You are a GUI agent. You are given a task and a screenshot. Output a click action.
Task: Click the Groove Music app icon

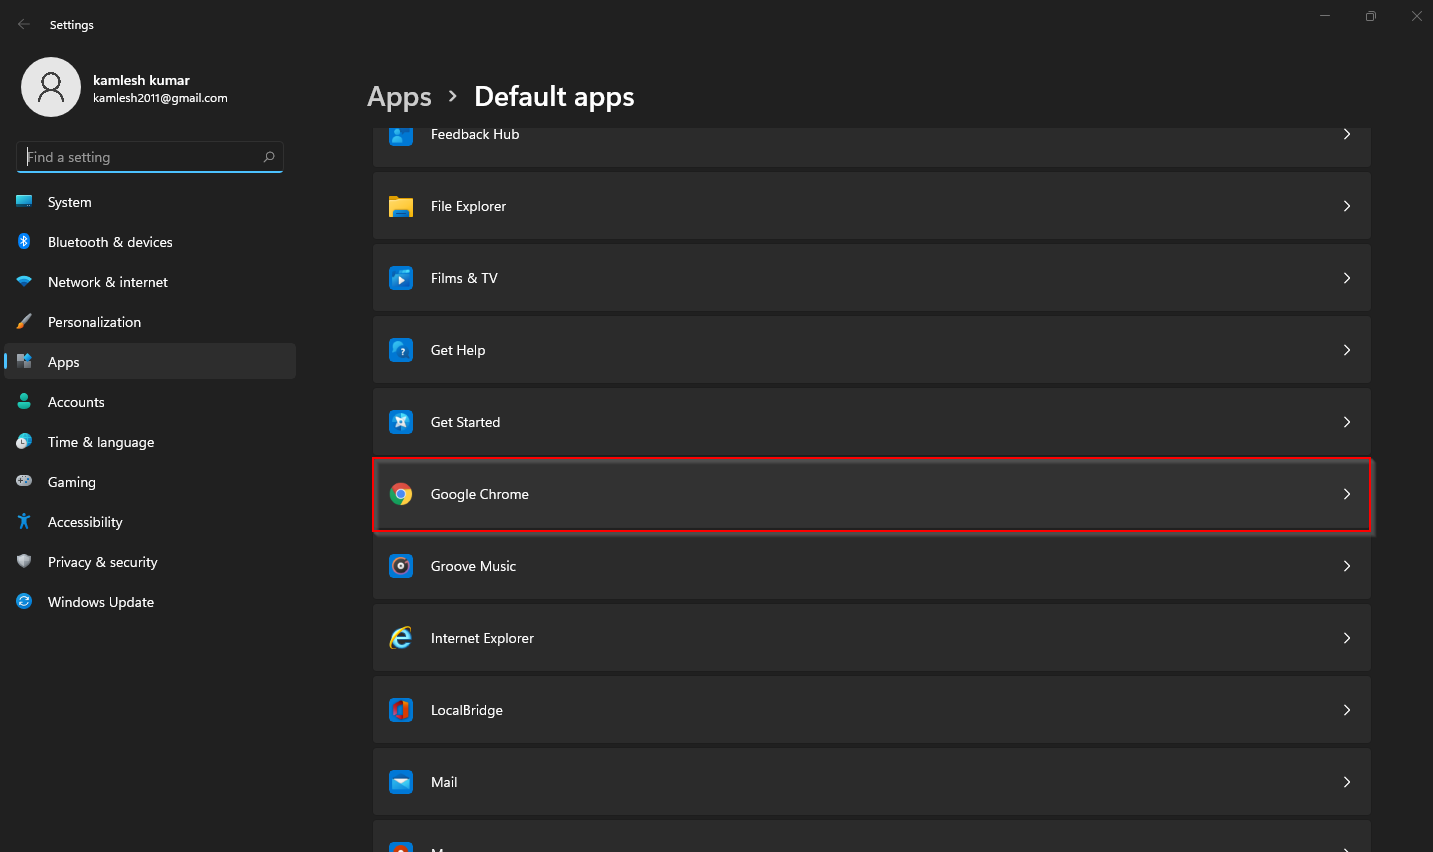pyautogui.click(x=401, y=566)
